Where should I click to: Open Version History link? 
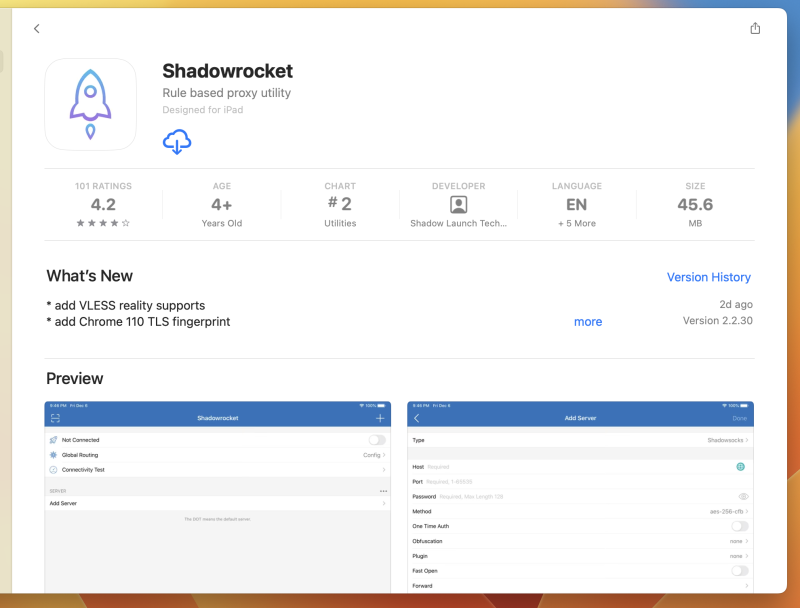pyautogui.click(x=709, y=277)
